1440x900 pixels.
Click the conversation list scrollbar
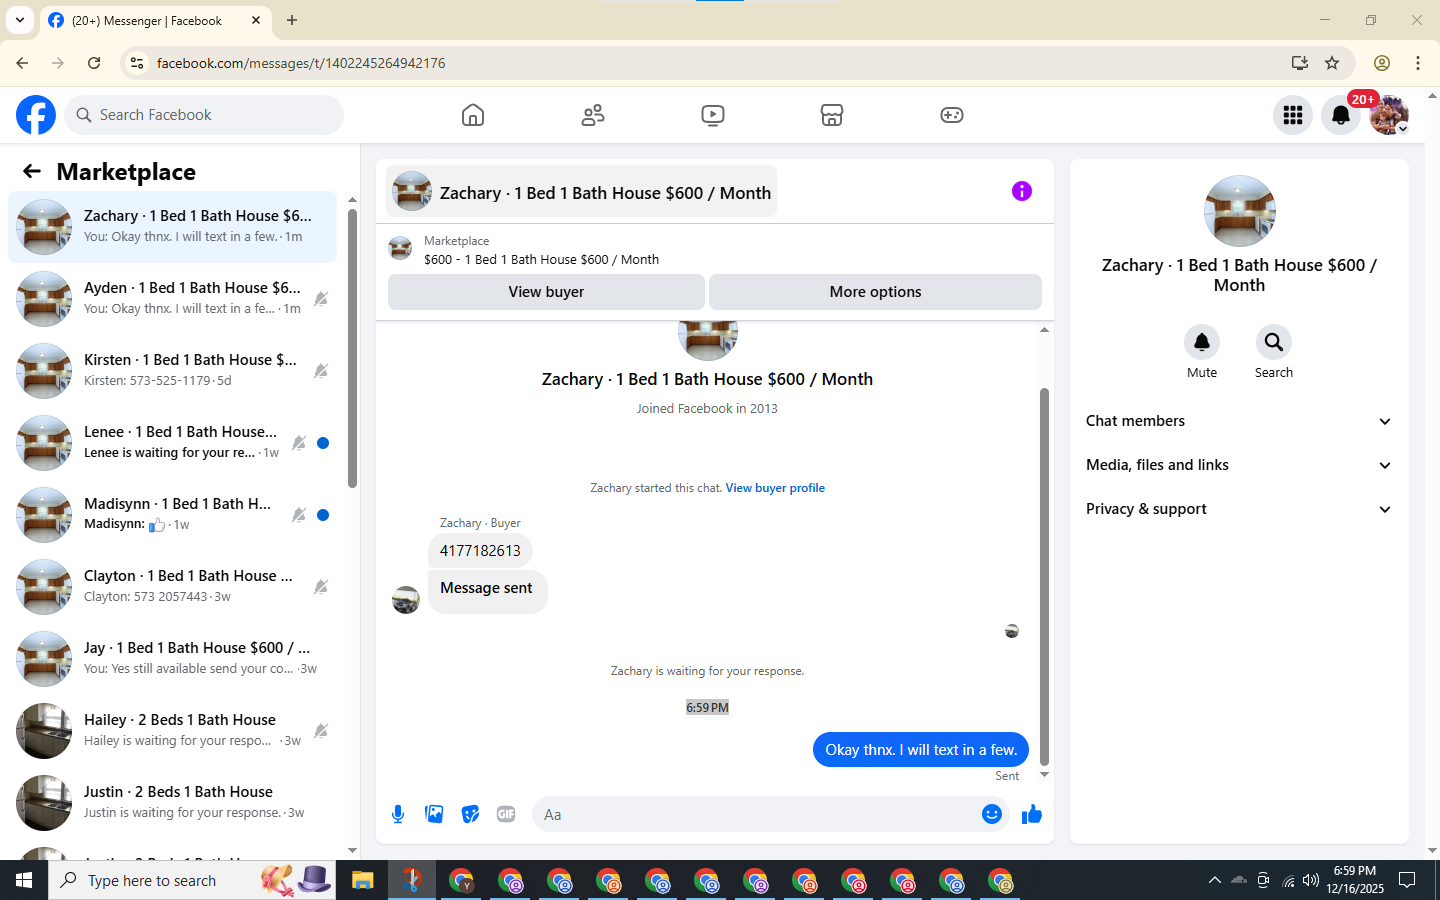[352, 347]
